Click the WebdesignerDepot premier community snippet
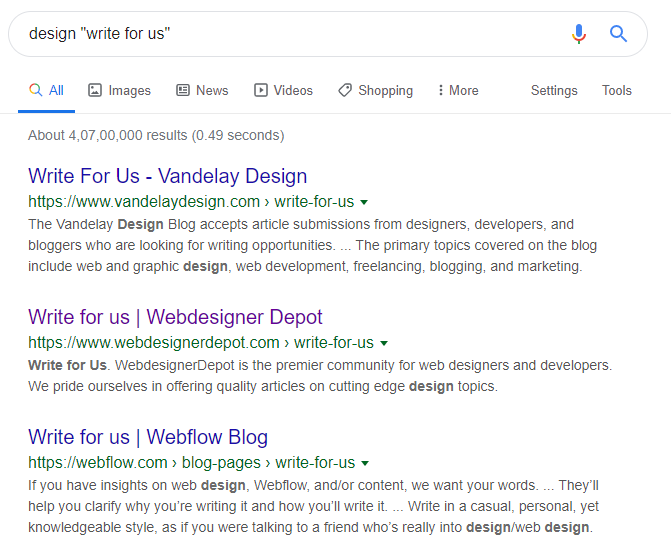671x558 pixels. click(x=320, y=376)
